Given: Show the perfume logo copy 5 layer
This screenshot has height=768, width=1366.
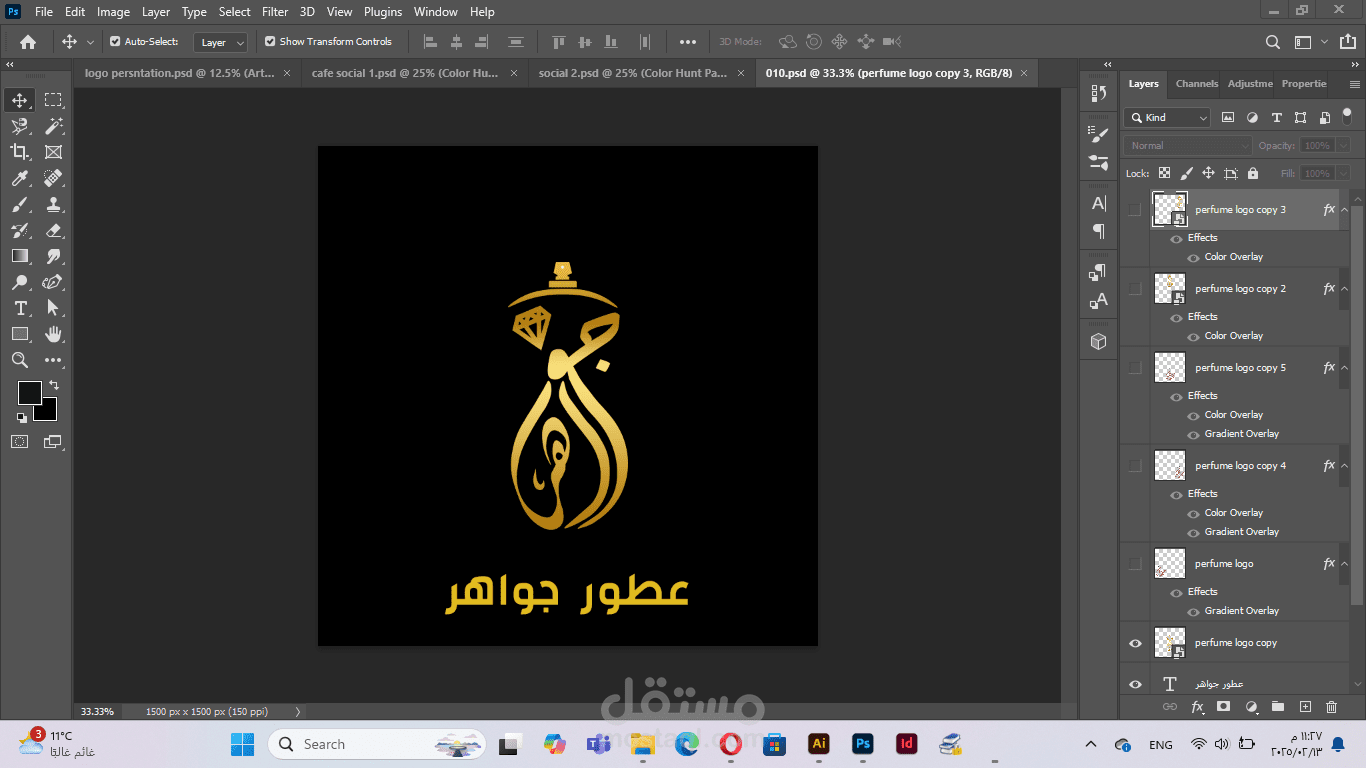Looking at the screenshot, I should 1134,368.
